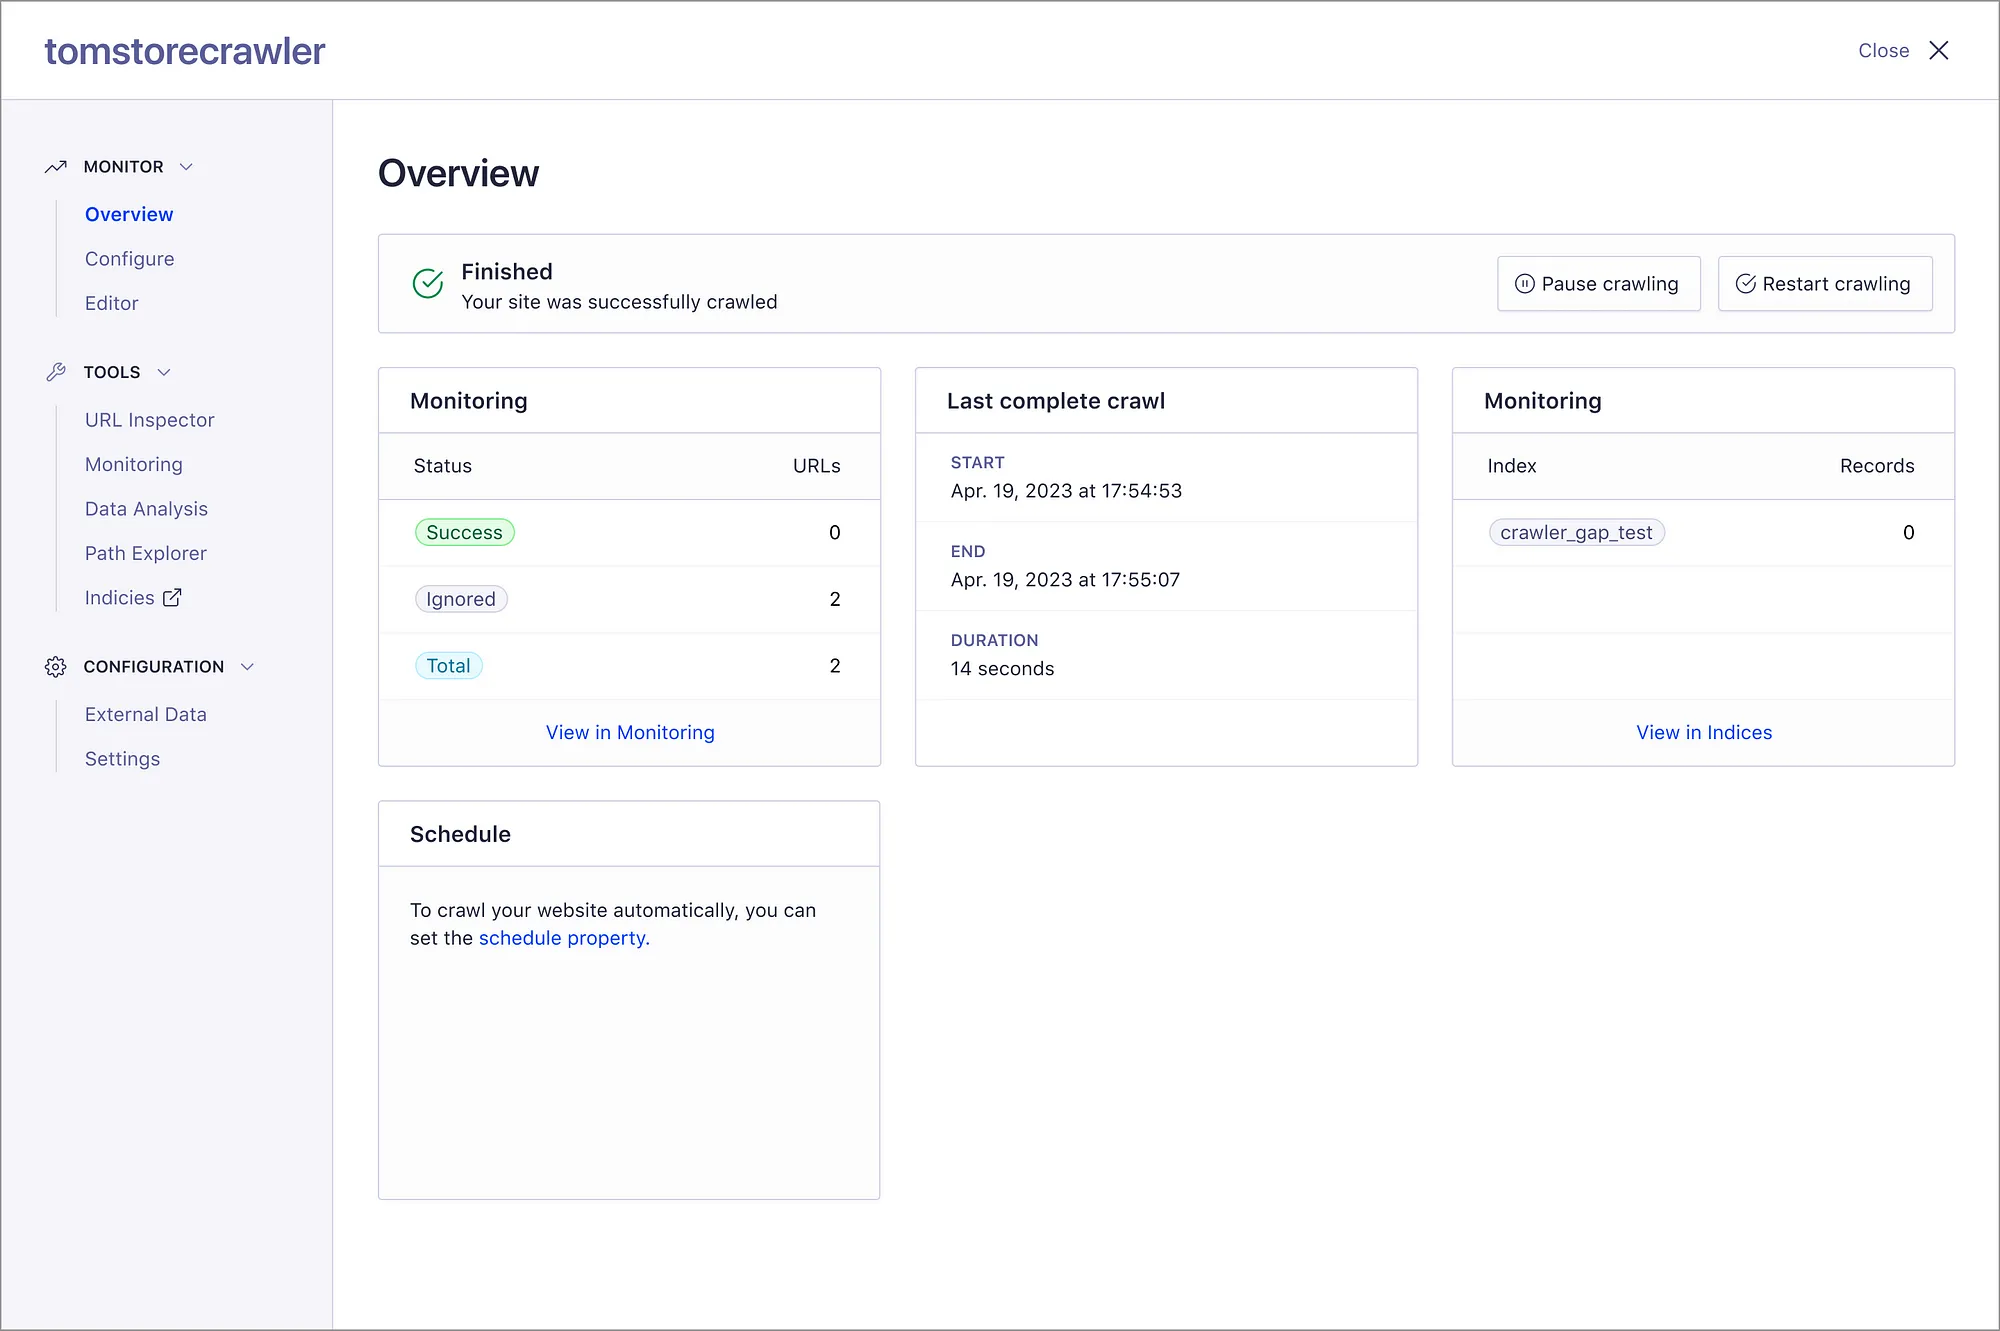Click the external link icon beside Indicies

pos(172,598)
